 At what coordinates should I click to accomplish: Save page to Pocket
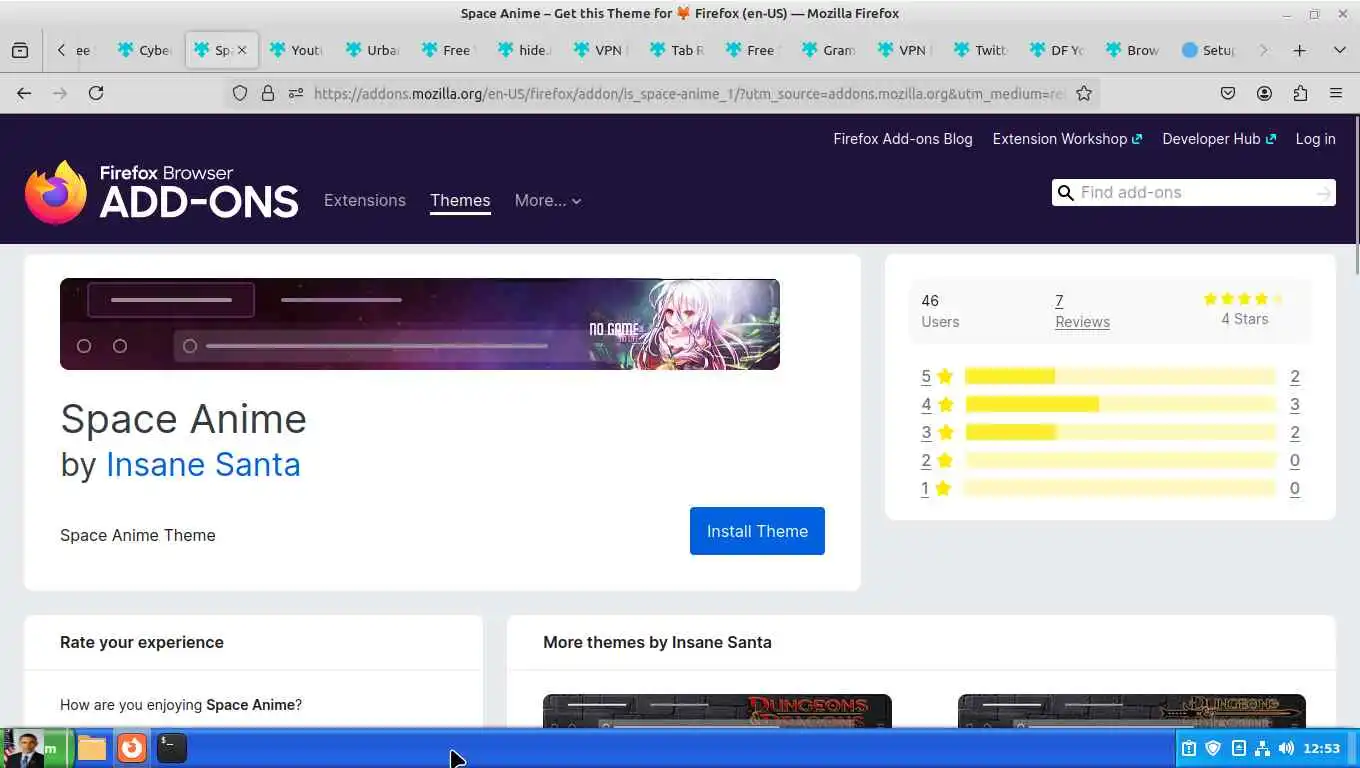coord(1228,93)
